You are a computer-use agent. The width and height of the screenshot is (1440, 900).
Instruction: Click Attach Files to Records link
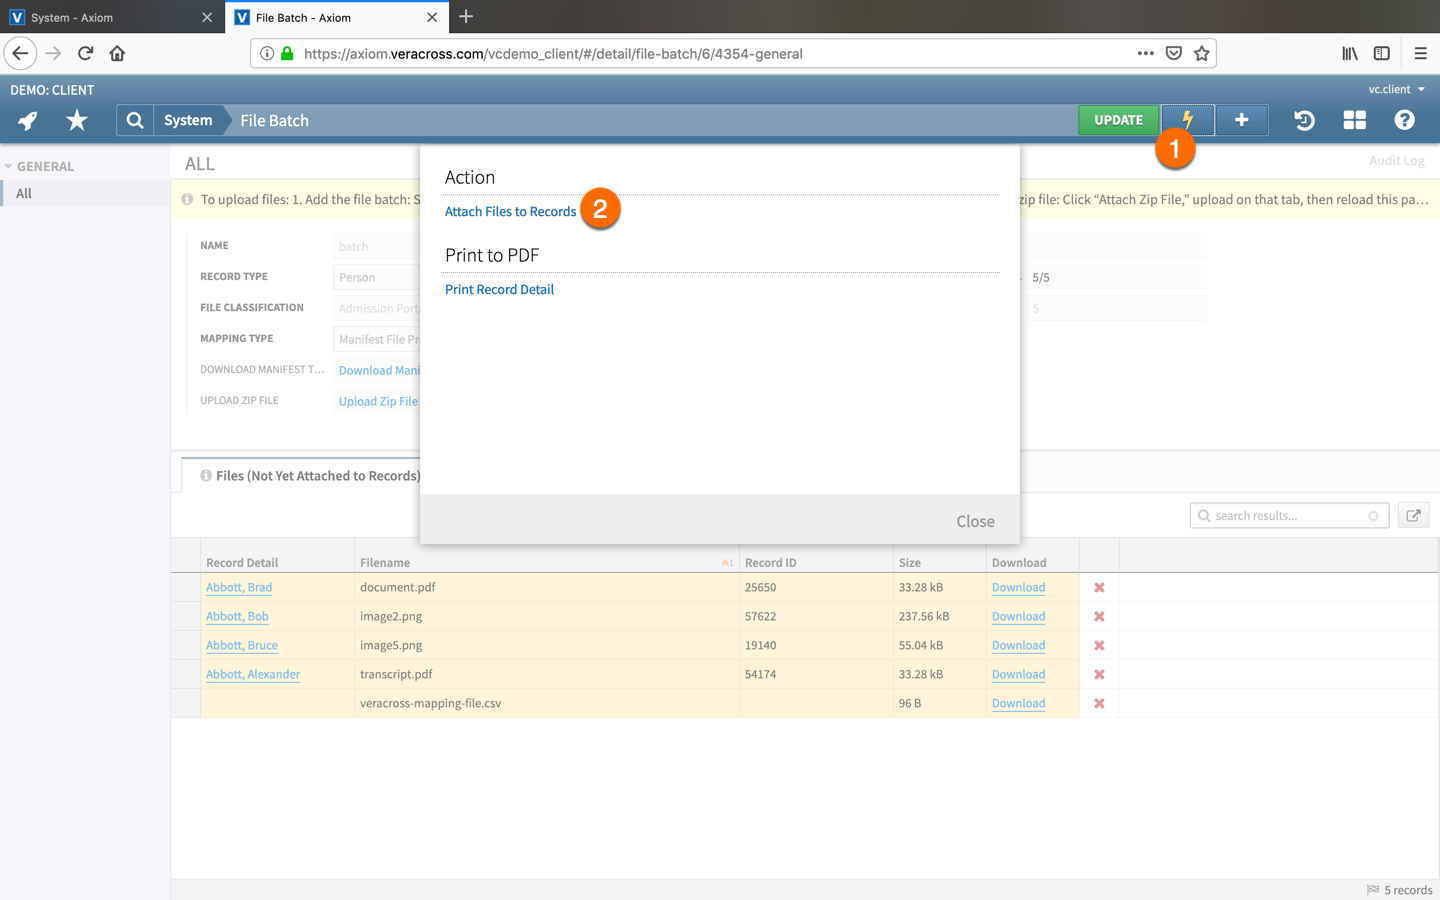point(510,212)
